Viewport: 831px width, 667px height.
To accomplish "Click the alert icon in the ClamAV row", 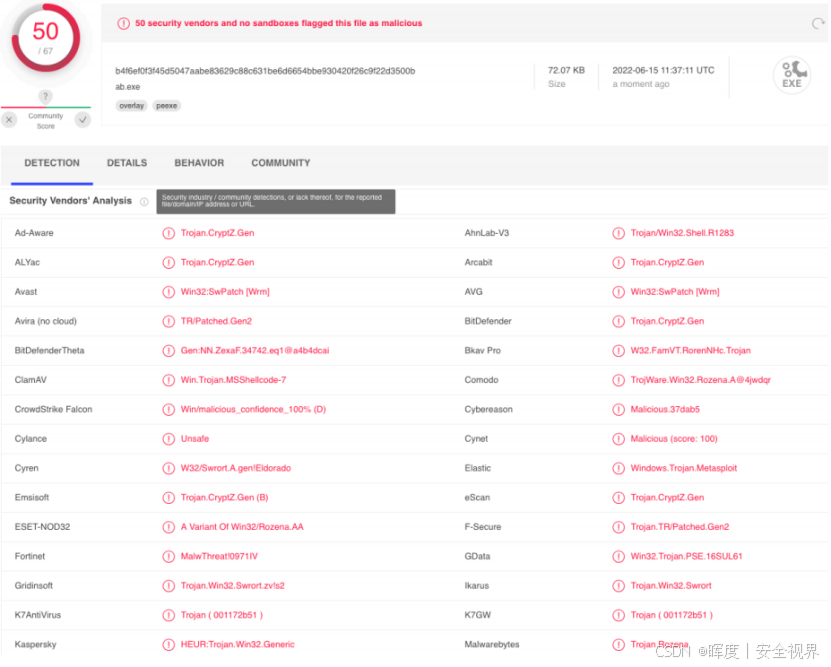I will tap(169, 380).
